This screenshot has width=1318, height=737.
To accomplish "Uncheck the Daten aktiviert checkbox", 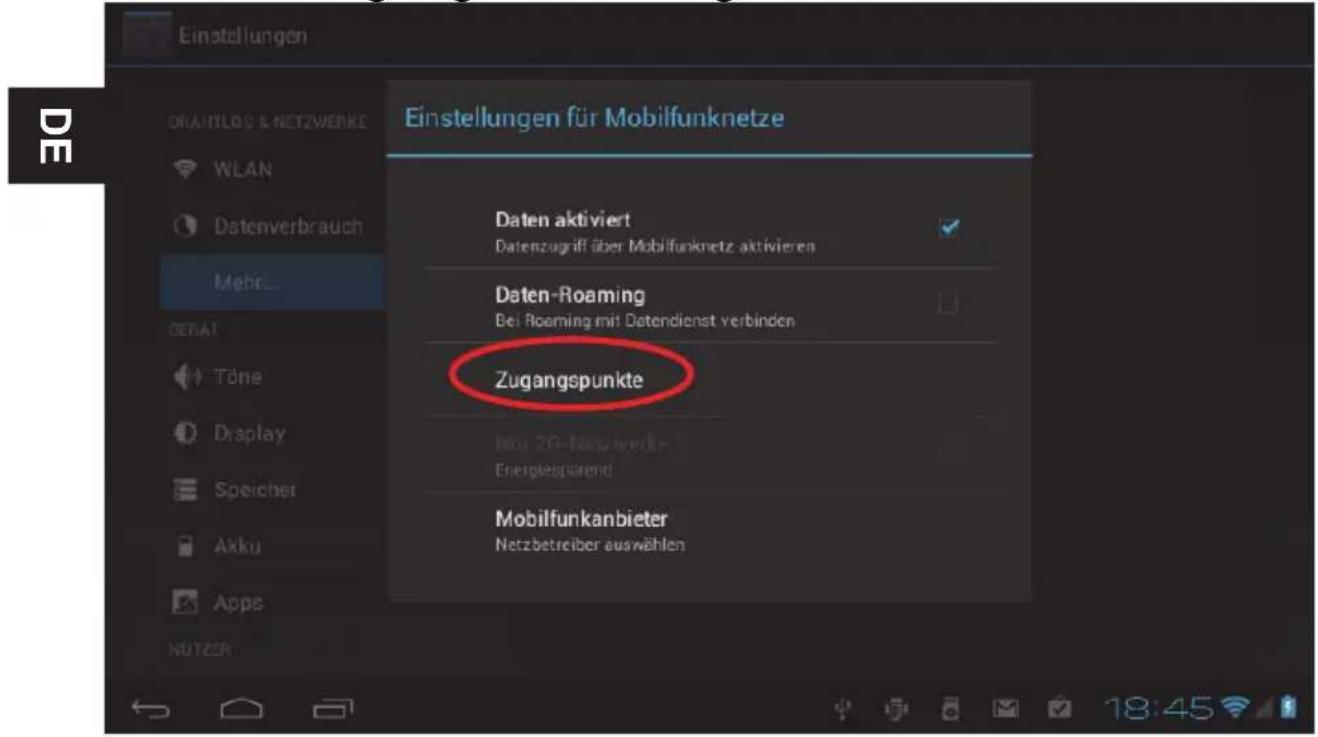I will (x=948, y=228).
